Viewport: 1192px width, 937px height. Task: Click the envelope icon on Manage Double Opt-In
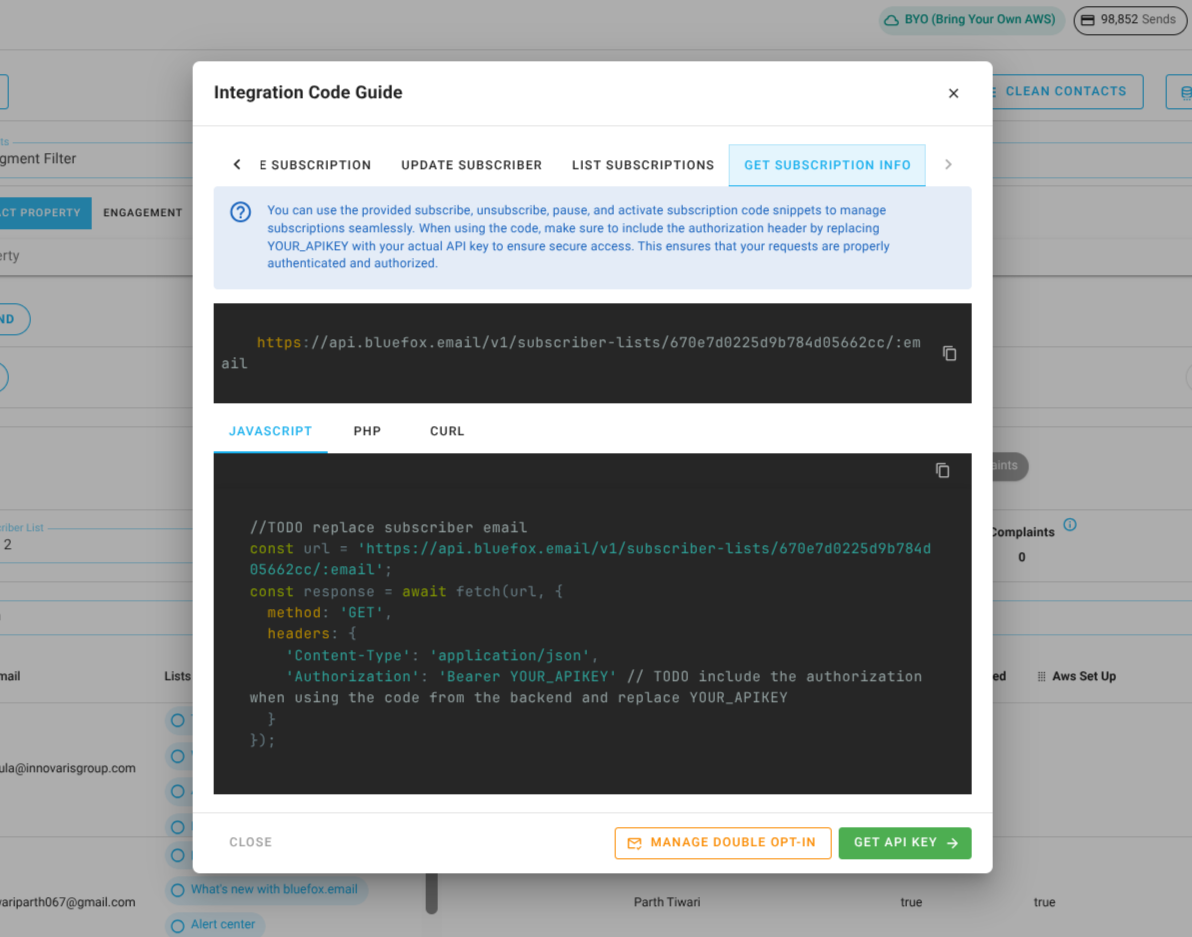(634, 843)
